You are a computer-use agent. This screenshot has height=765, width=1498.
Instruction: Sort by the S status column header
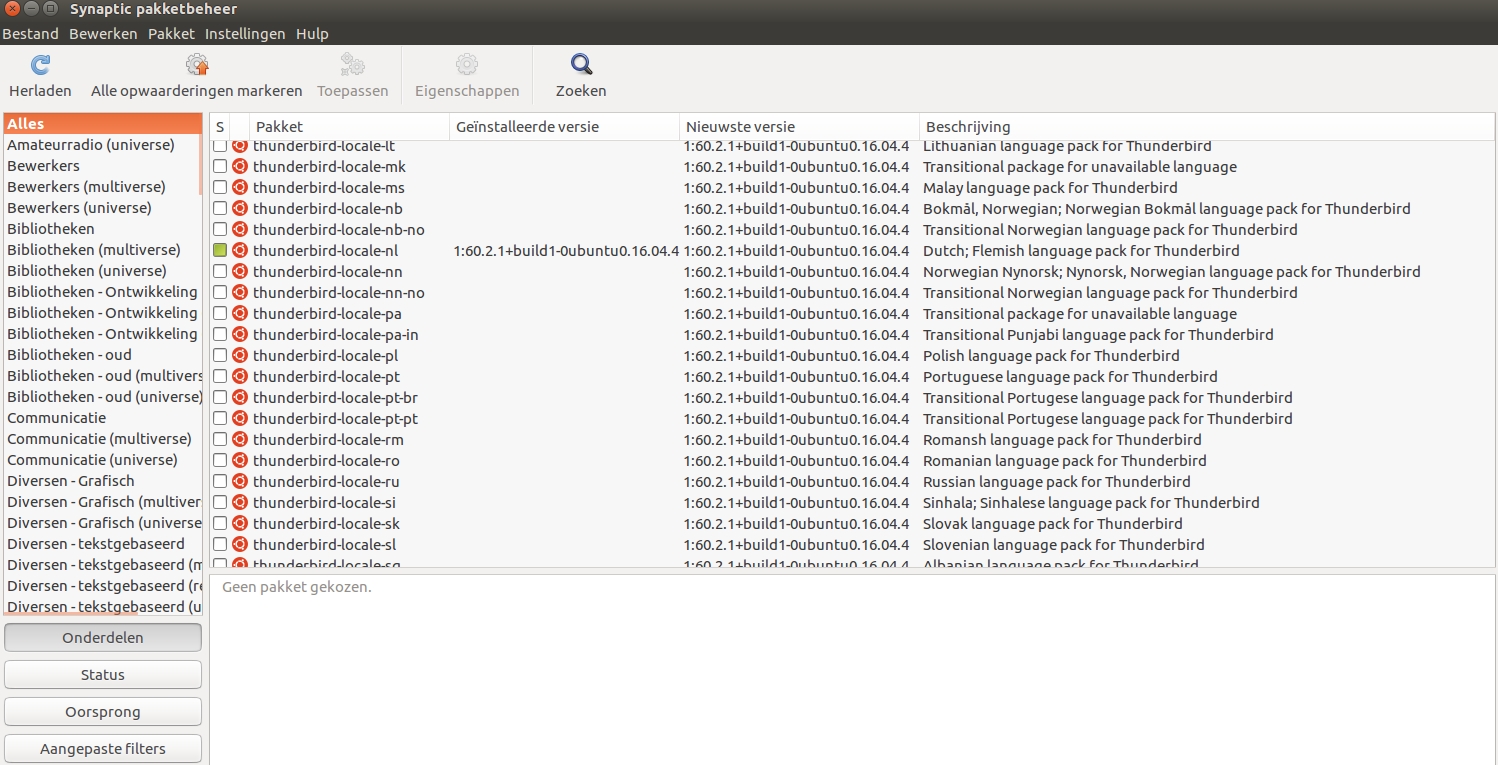pos(220,127)
